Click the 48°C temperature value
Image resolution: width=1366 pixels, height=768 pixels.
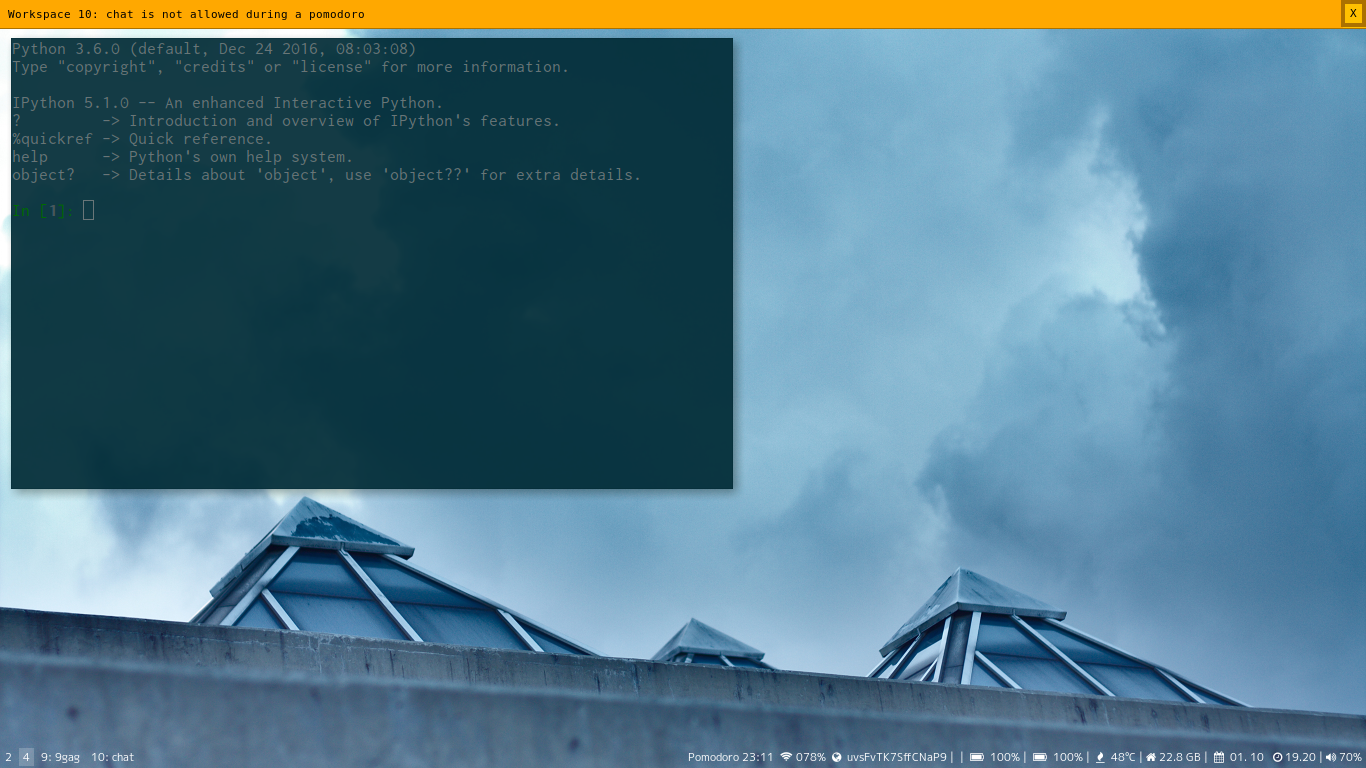1123,757
